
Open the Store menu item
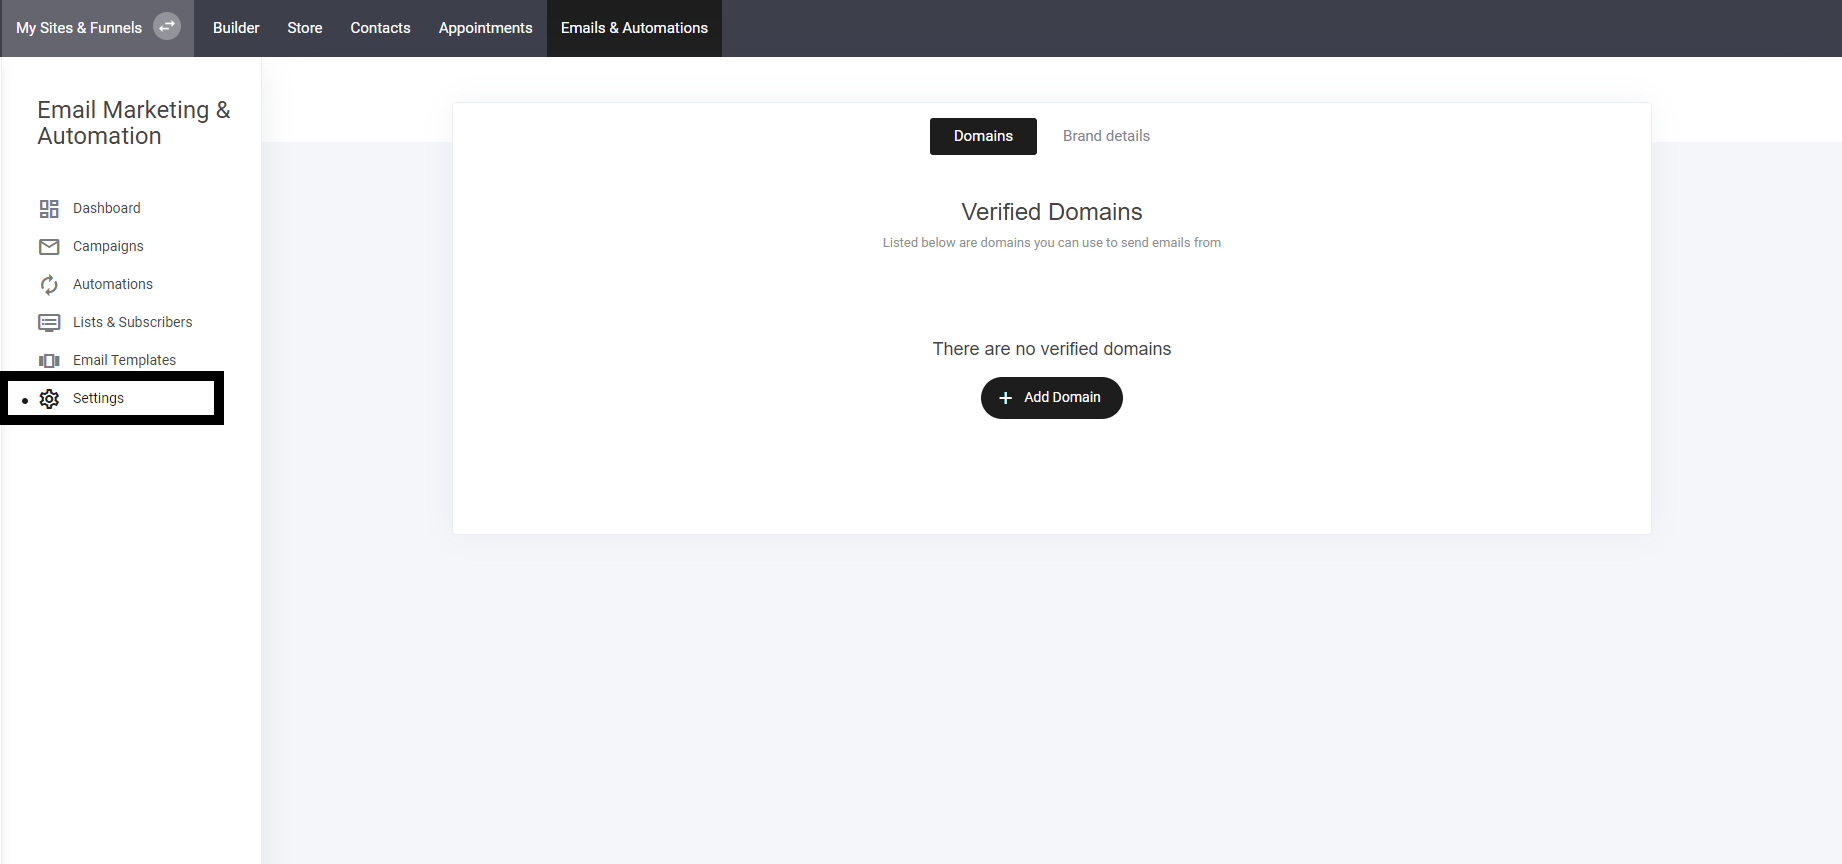coord(305,28)
